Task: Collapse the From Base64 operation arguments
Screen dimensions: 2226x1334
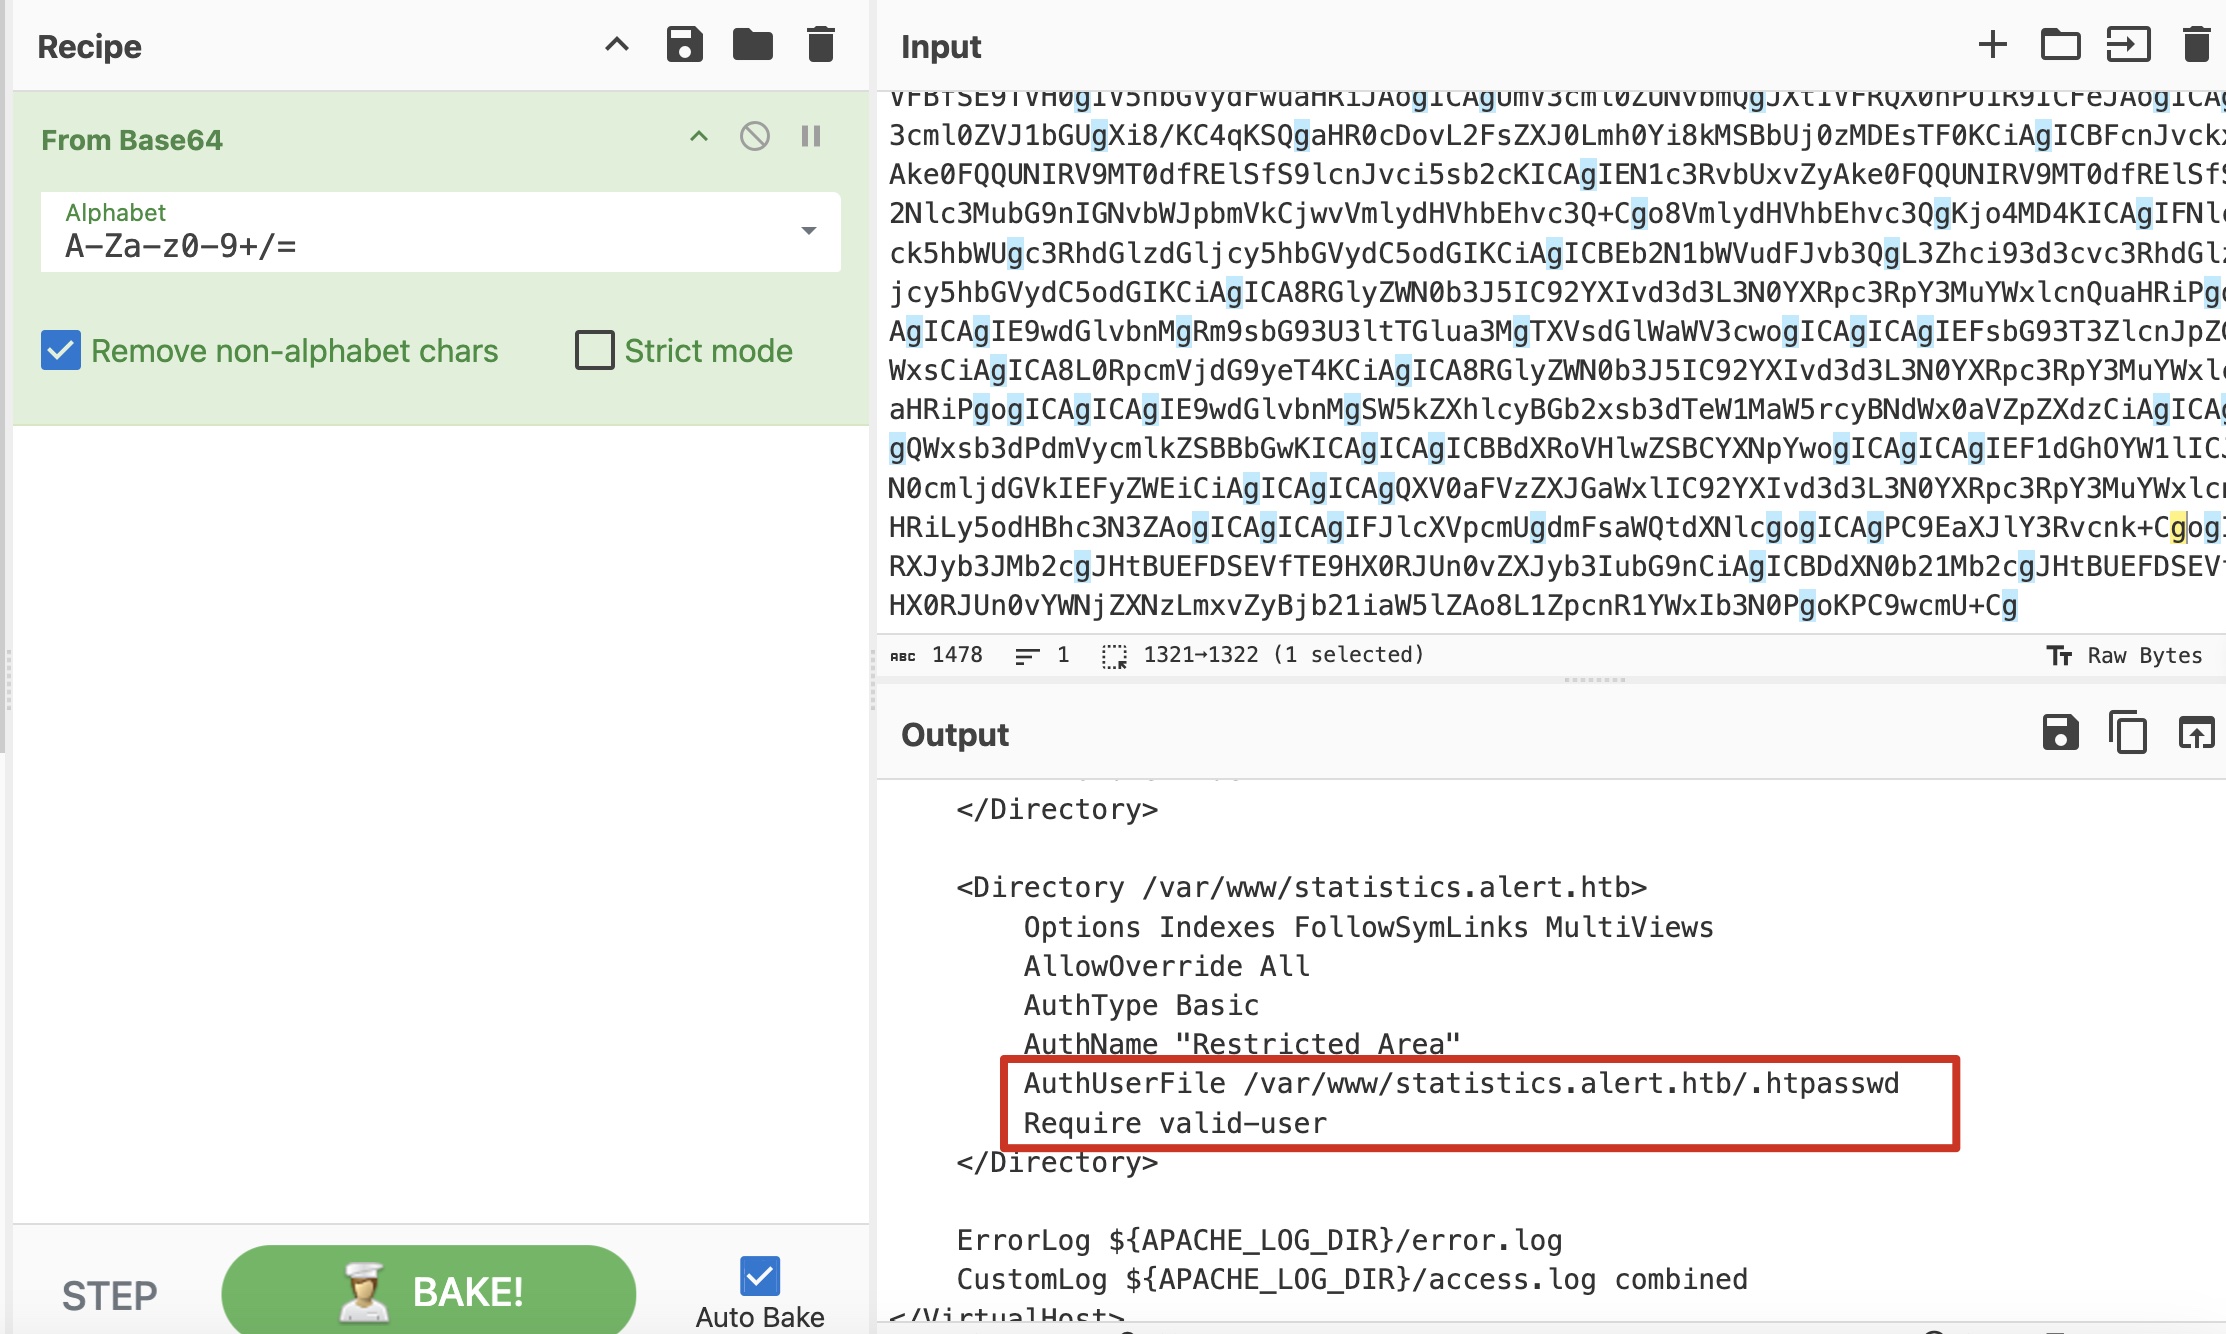Action: tap(699, 136)
